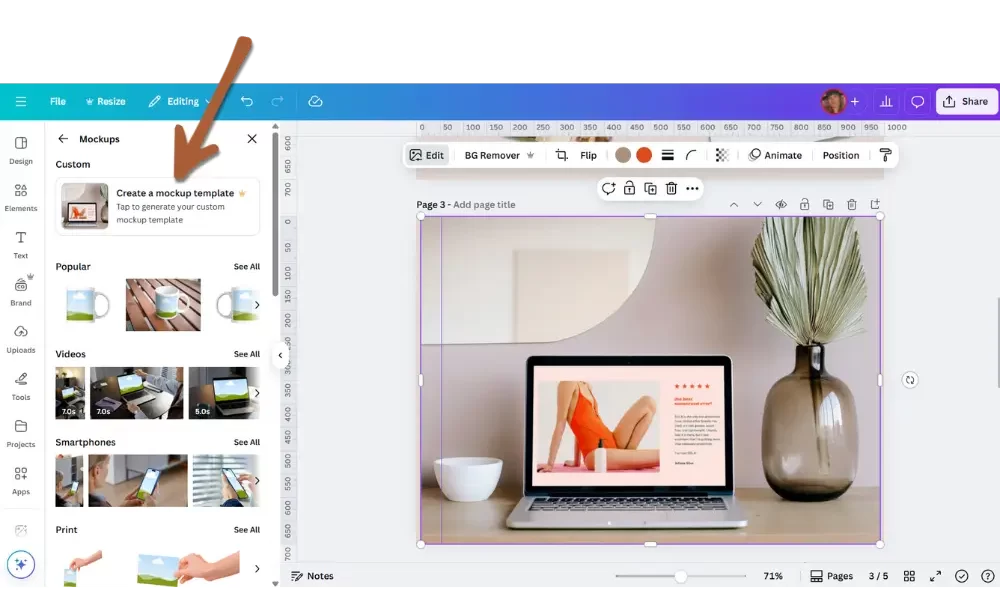
Task: Click See All next to Smartphones mockups
Action: click(246, 441)
